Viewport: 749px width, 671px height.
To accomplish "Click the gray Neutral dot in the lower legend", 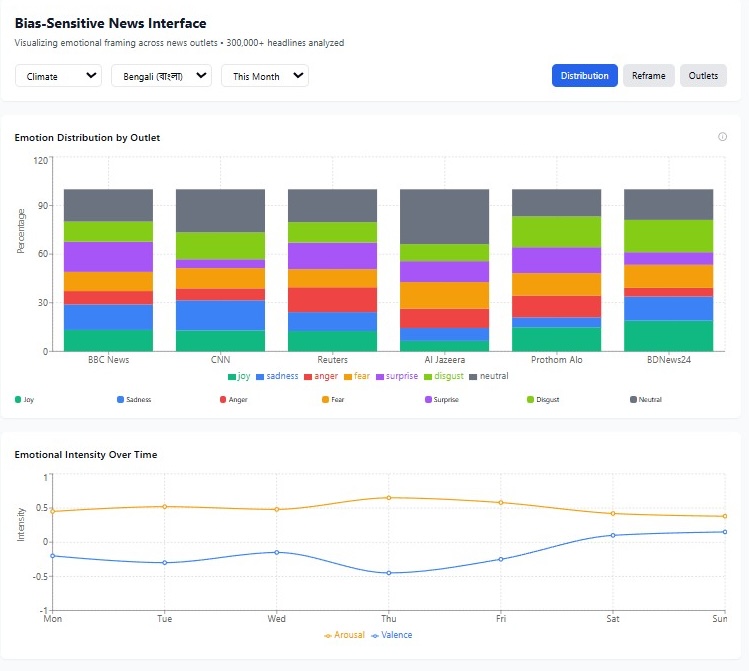I will click(x=633, y=399).
